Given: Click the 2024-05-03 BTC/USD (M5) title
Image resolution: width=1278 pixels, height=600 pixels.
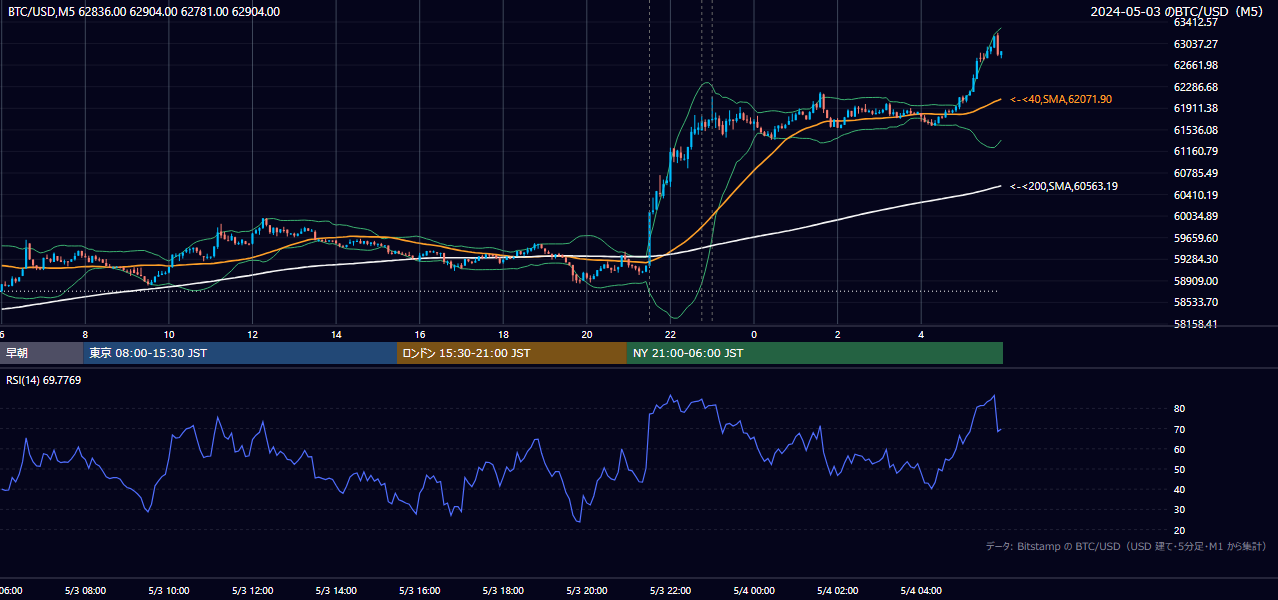Looking at the screenshot, I should point(1179,12).
